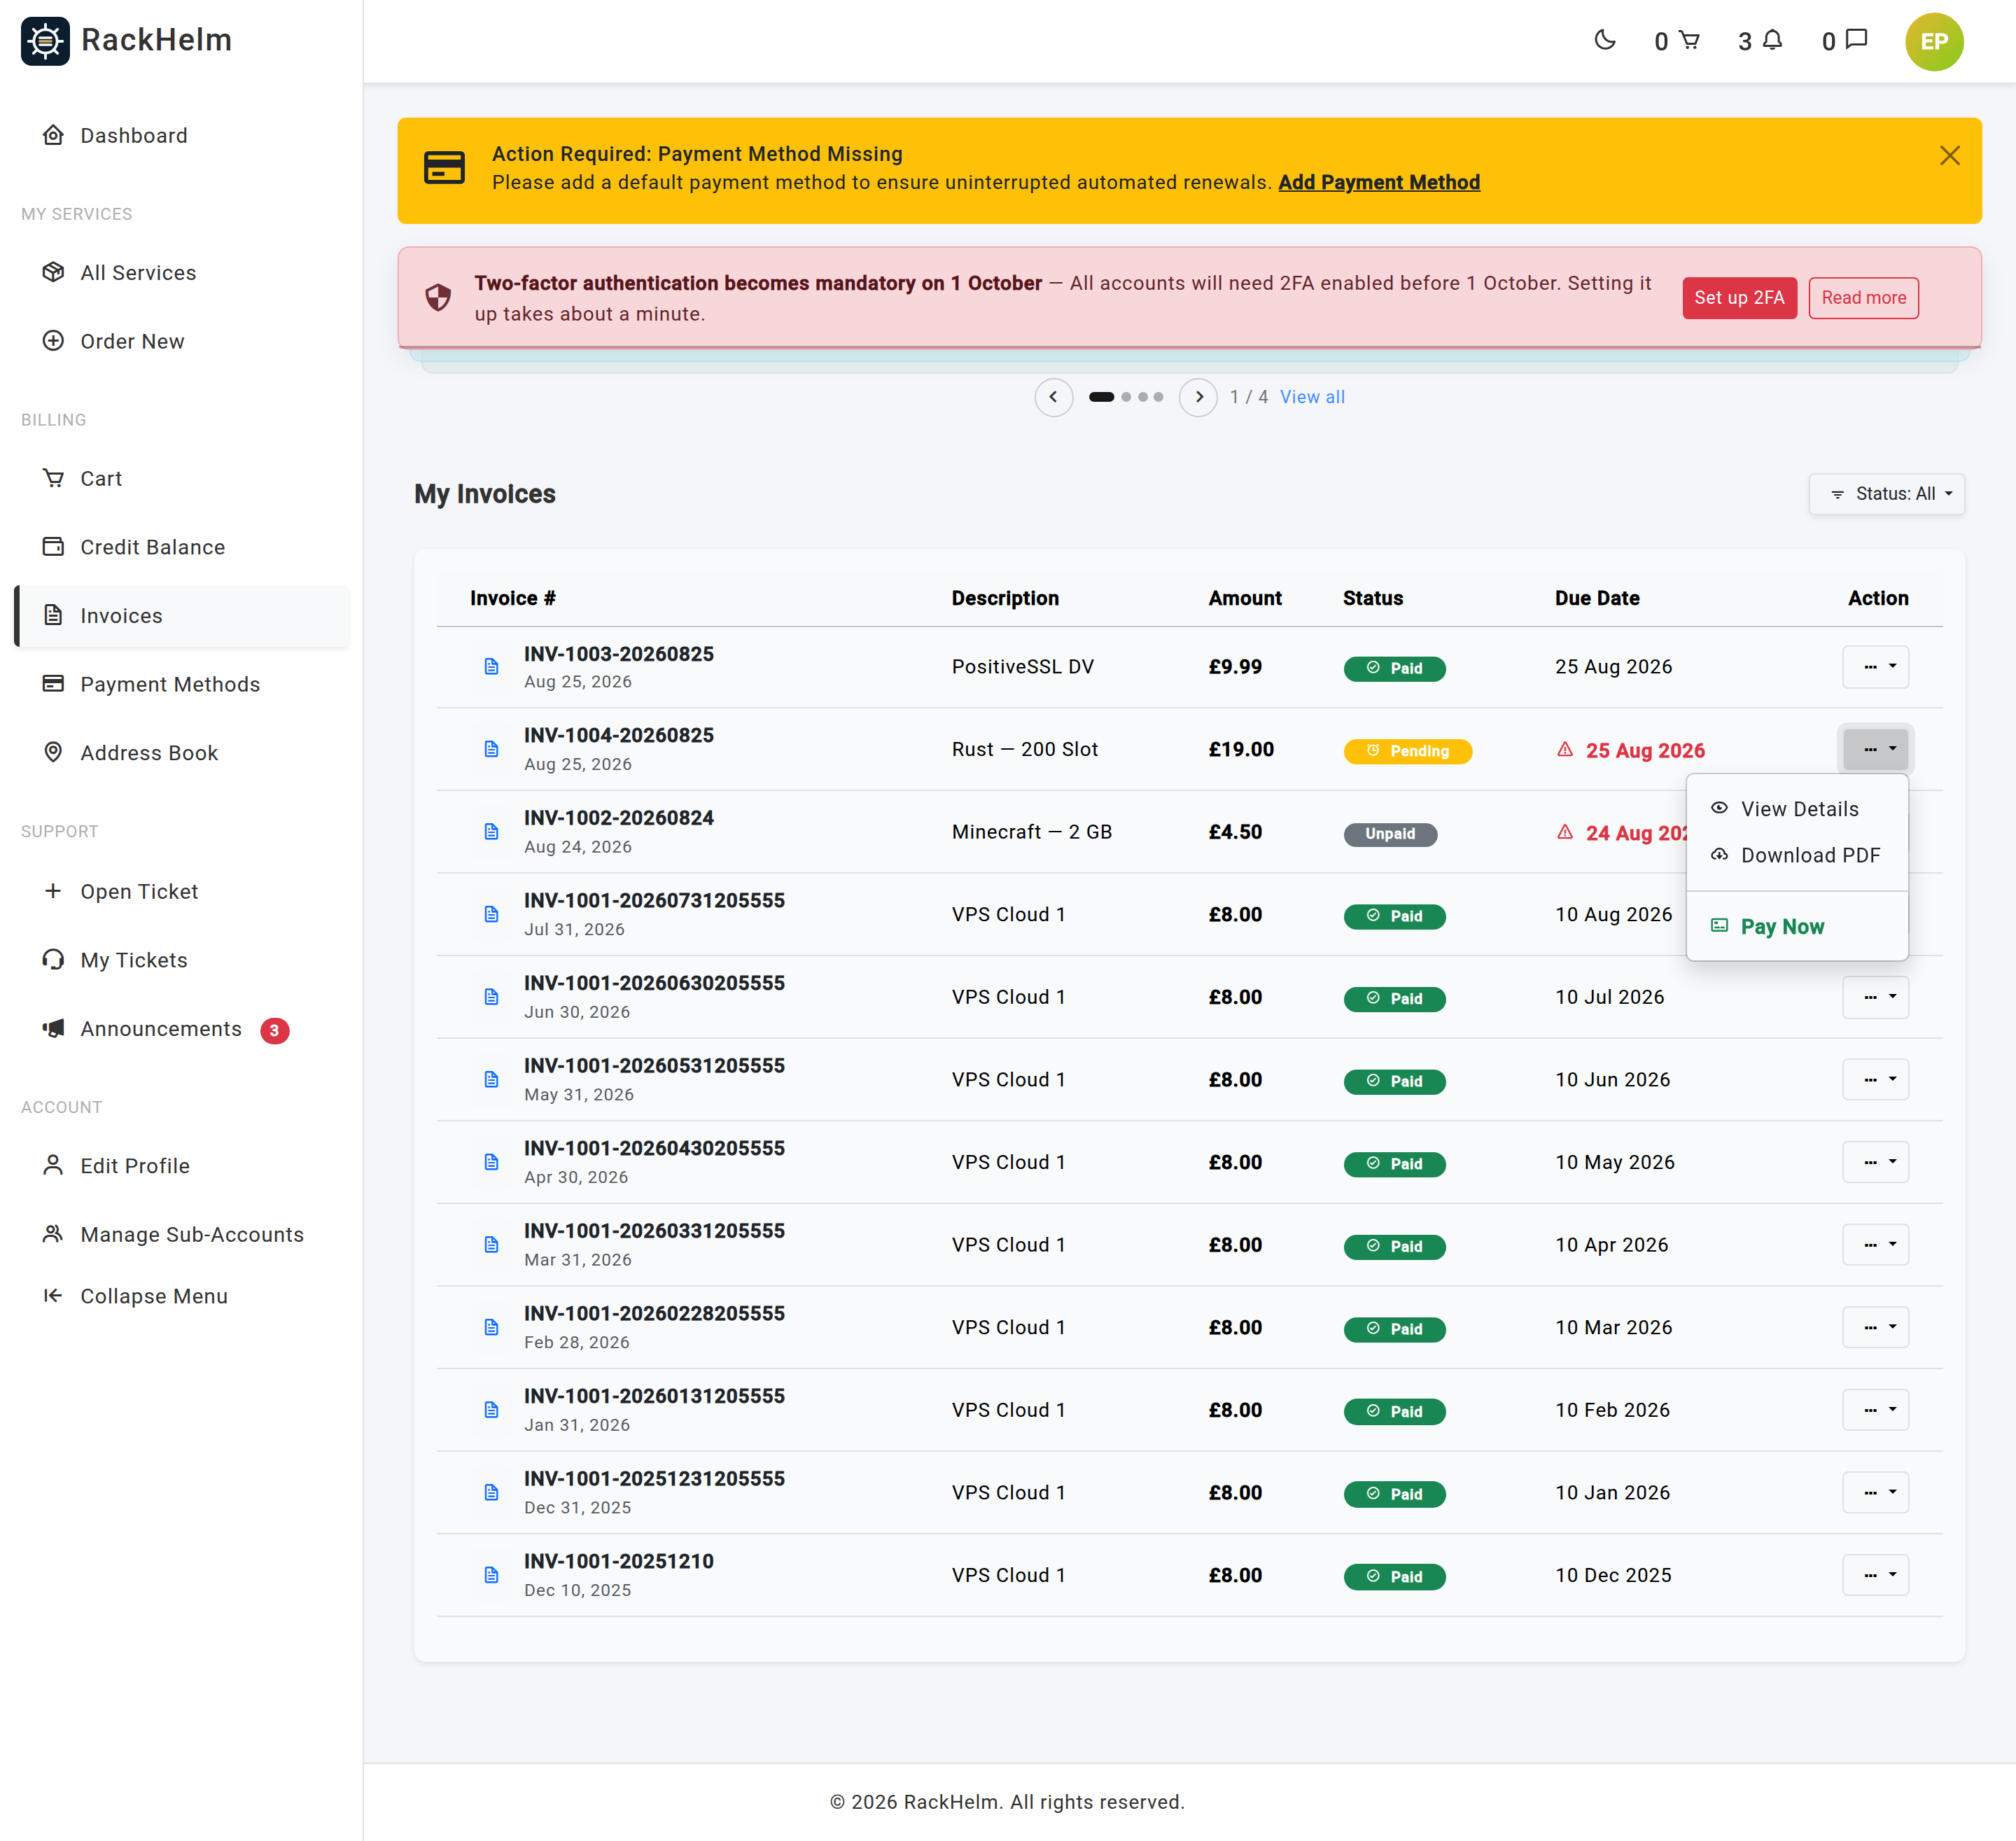Viewport: 2016px width, 1841px height.
Task: Toggle dark mode moon icon
Action: tap(1604, 40)
